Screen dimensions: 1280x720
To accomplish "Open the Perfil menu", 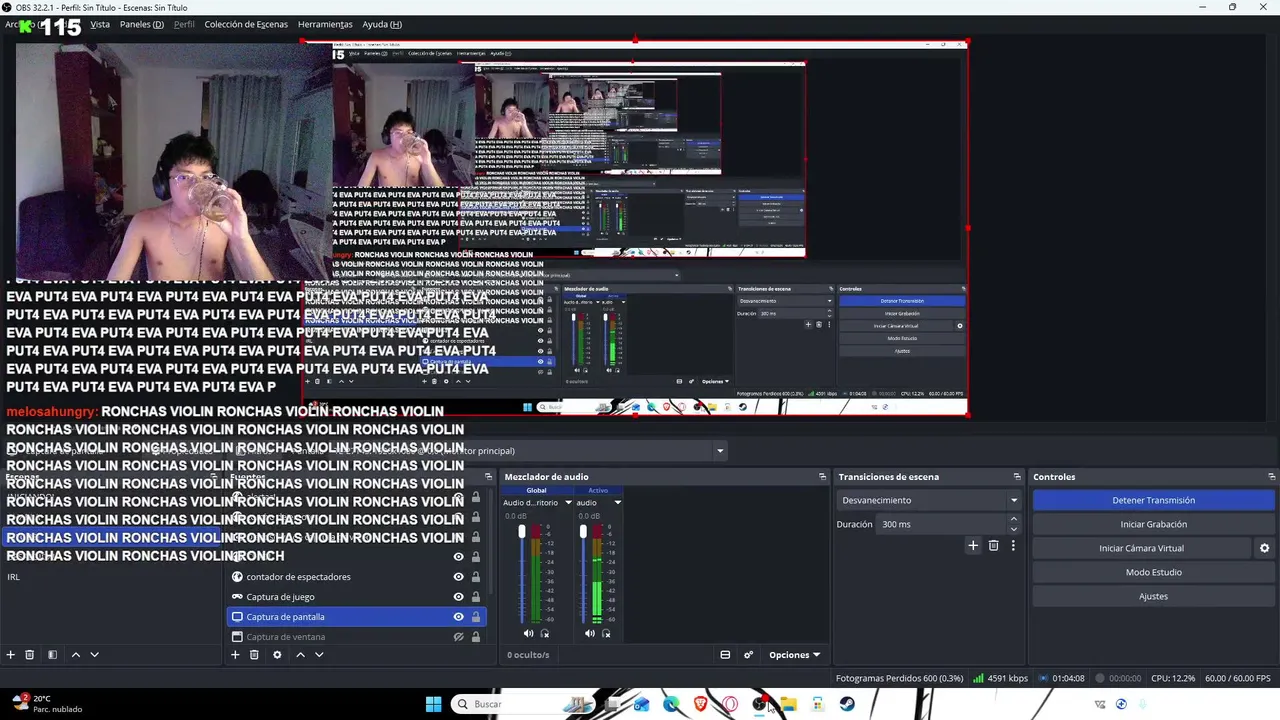I will [x=184, y=24].
